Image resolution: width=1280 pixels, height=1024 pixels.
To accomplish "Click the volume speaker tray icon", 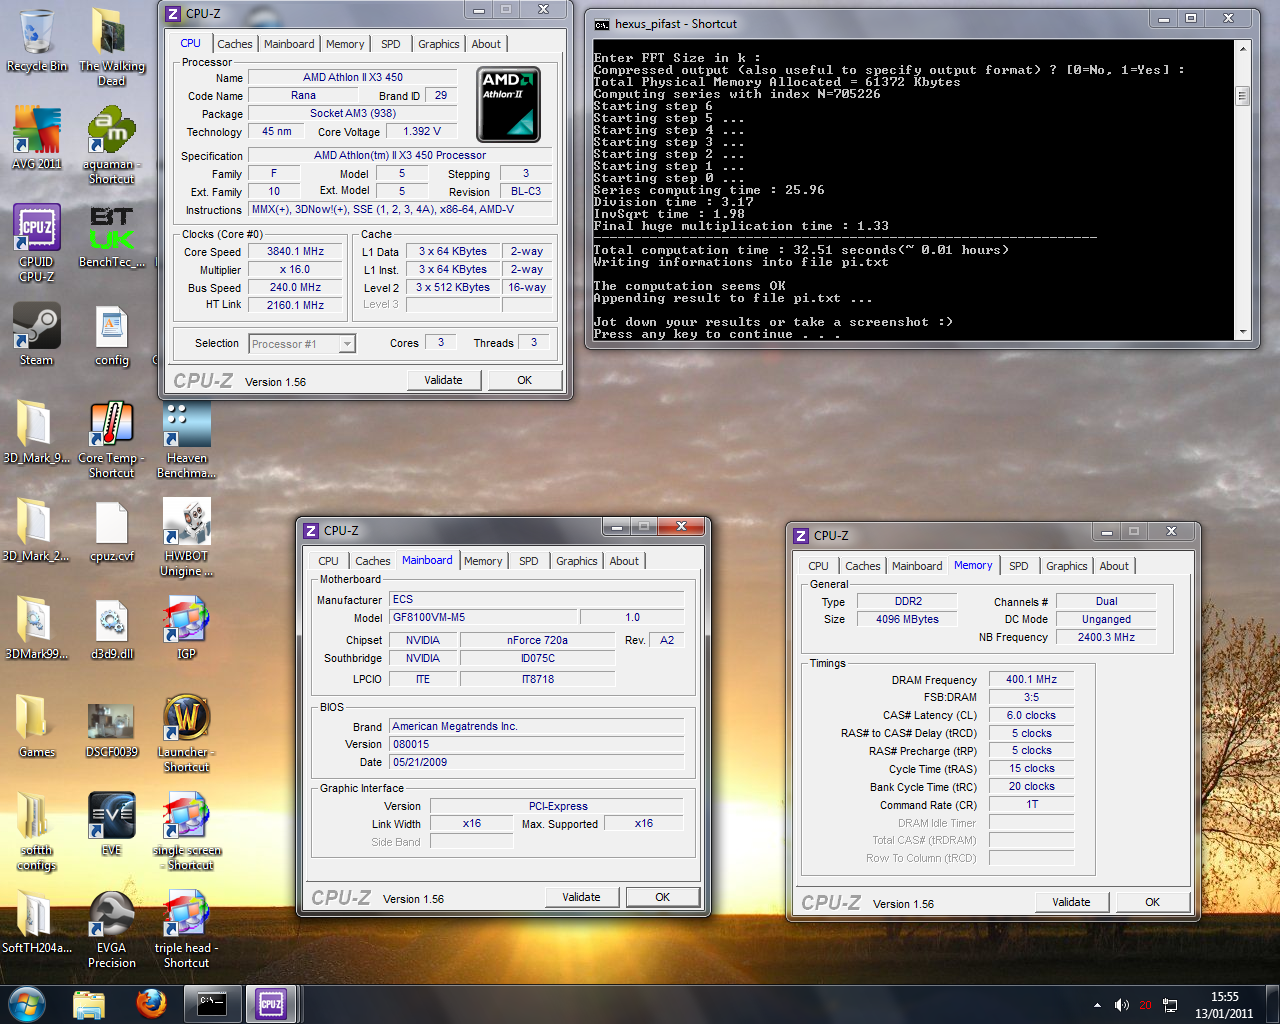I will coord(1121,1005).
